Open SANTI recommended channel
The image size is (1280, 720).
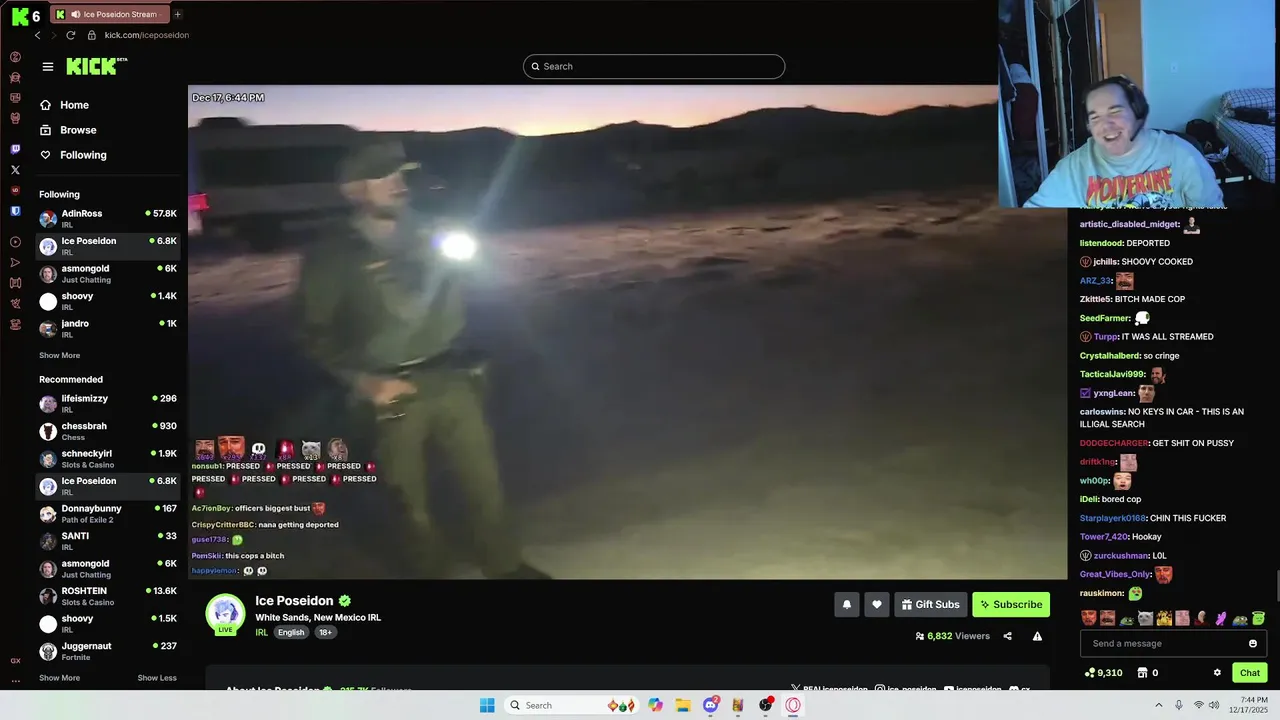tap(108, 541)
